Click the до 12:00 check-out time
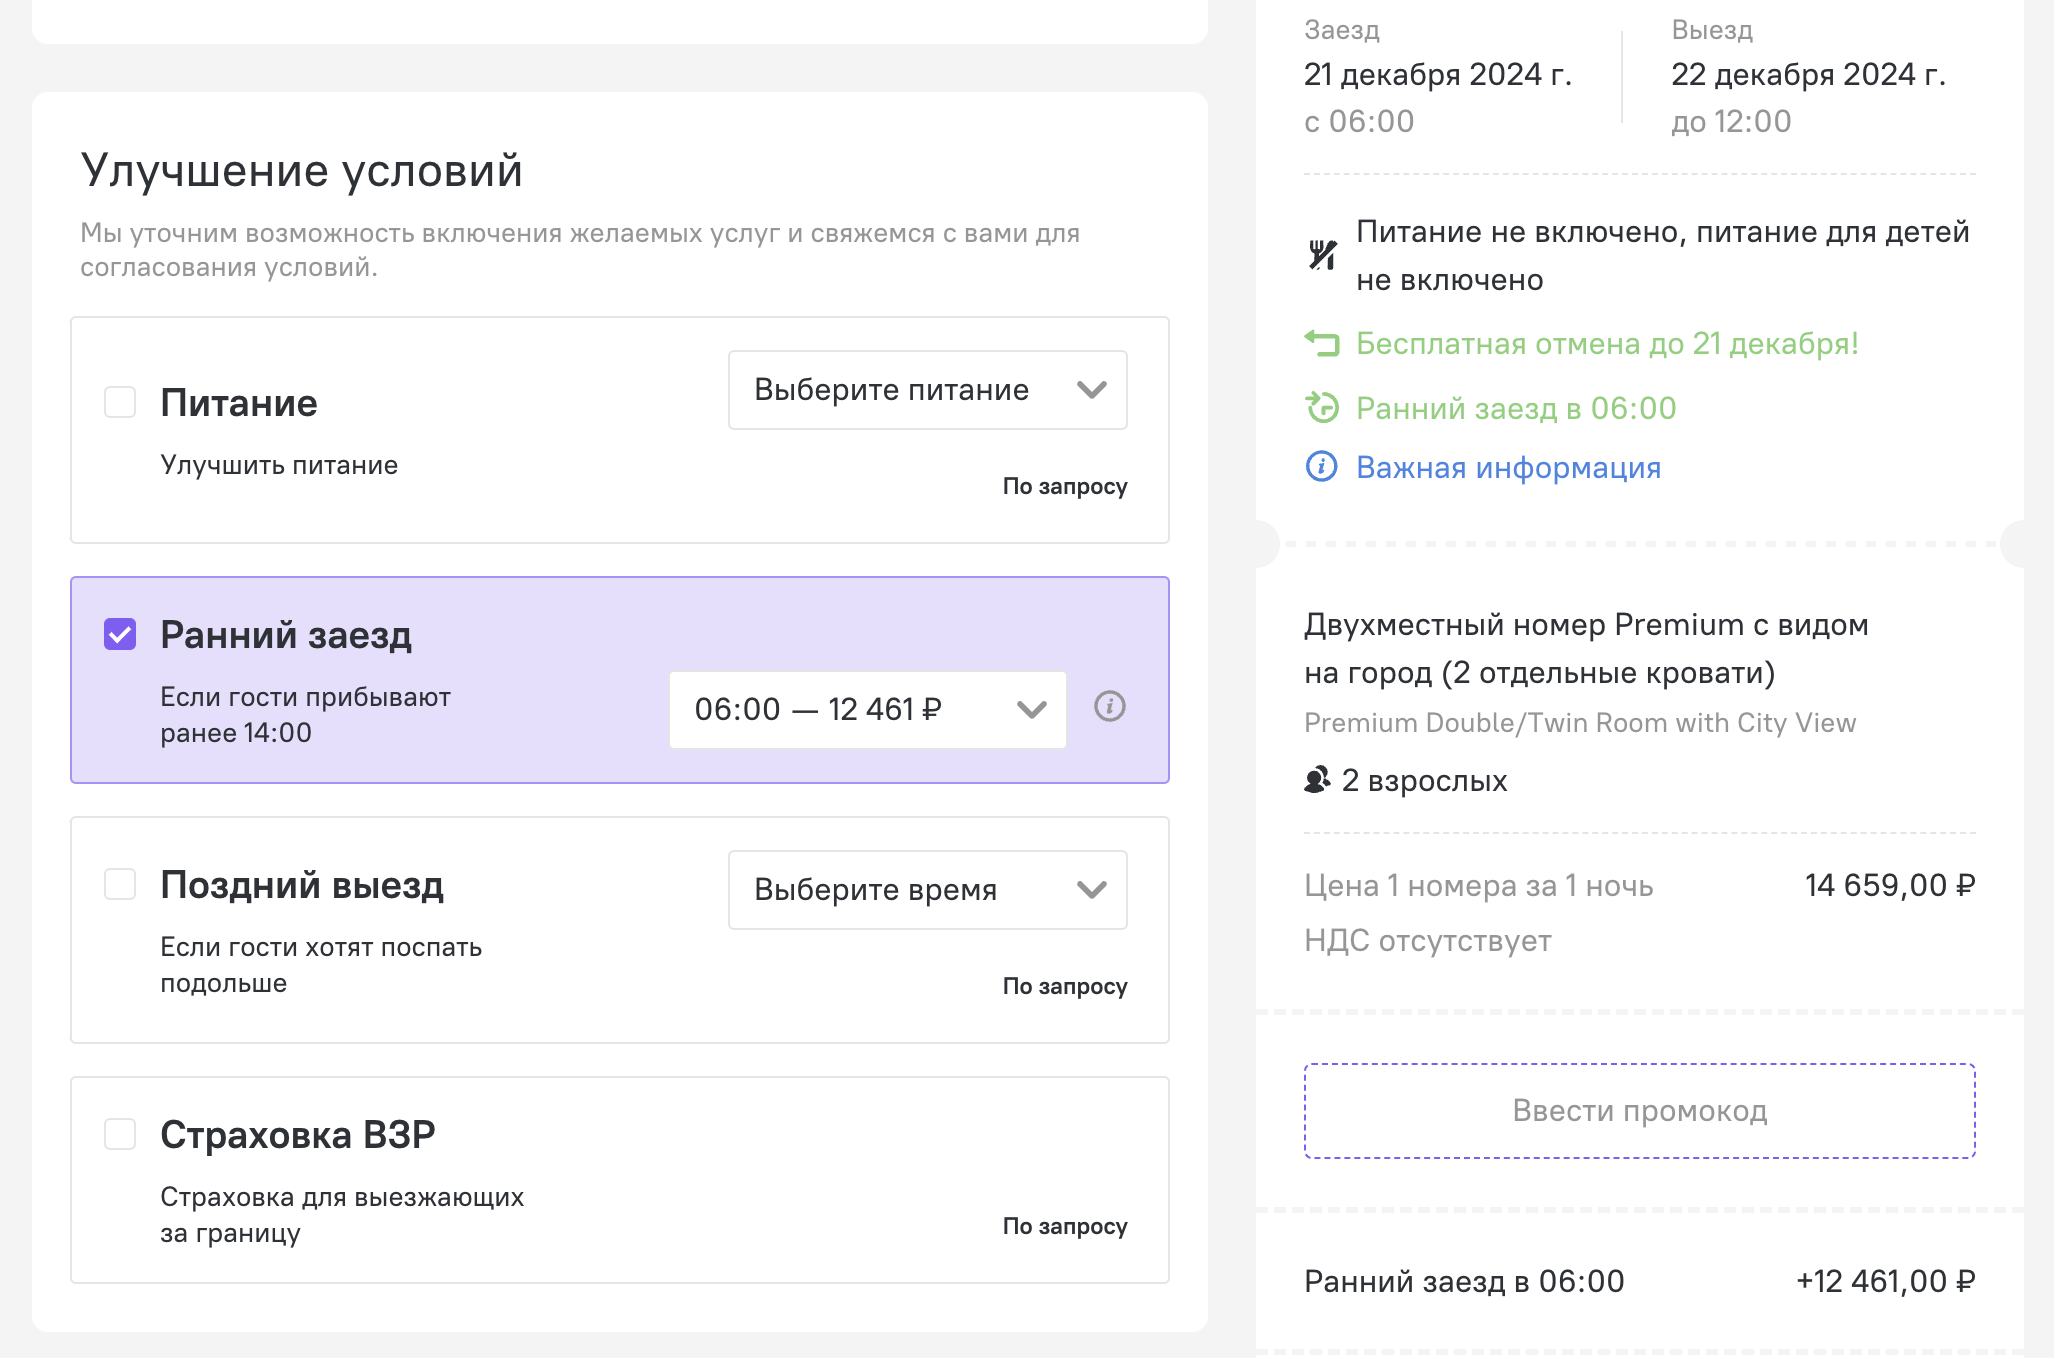 click(1732, 122)
